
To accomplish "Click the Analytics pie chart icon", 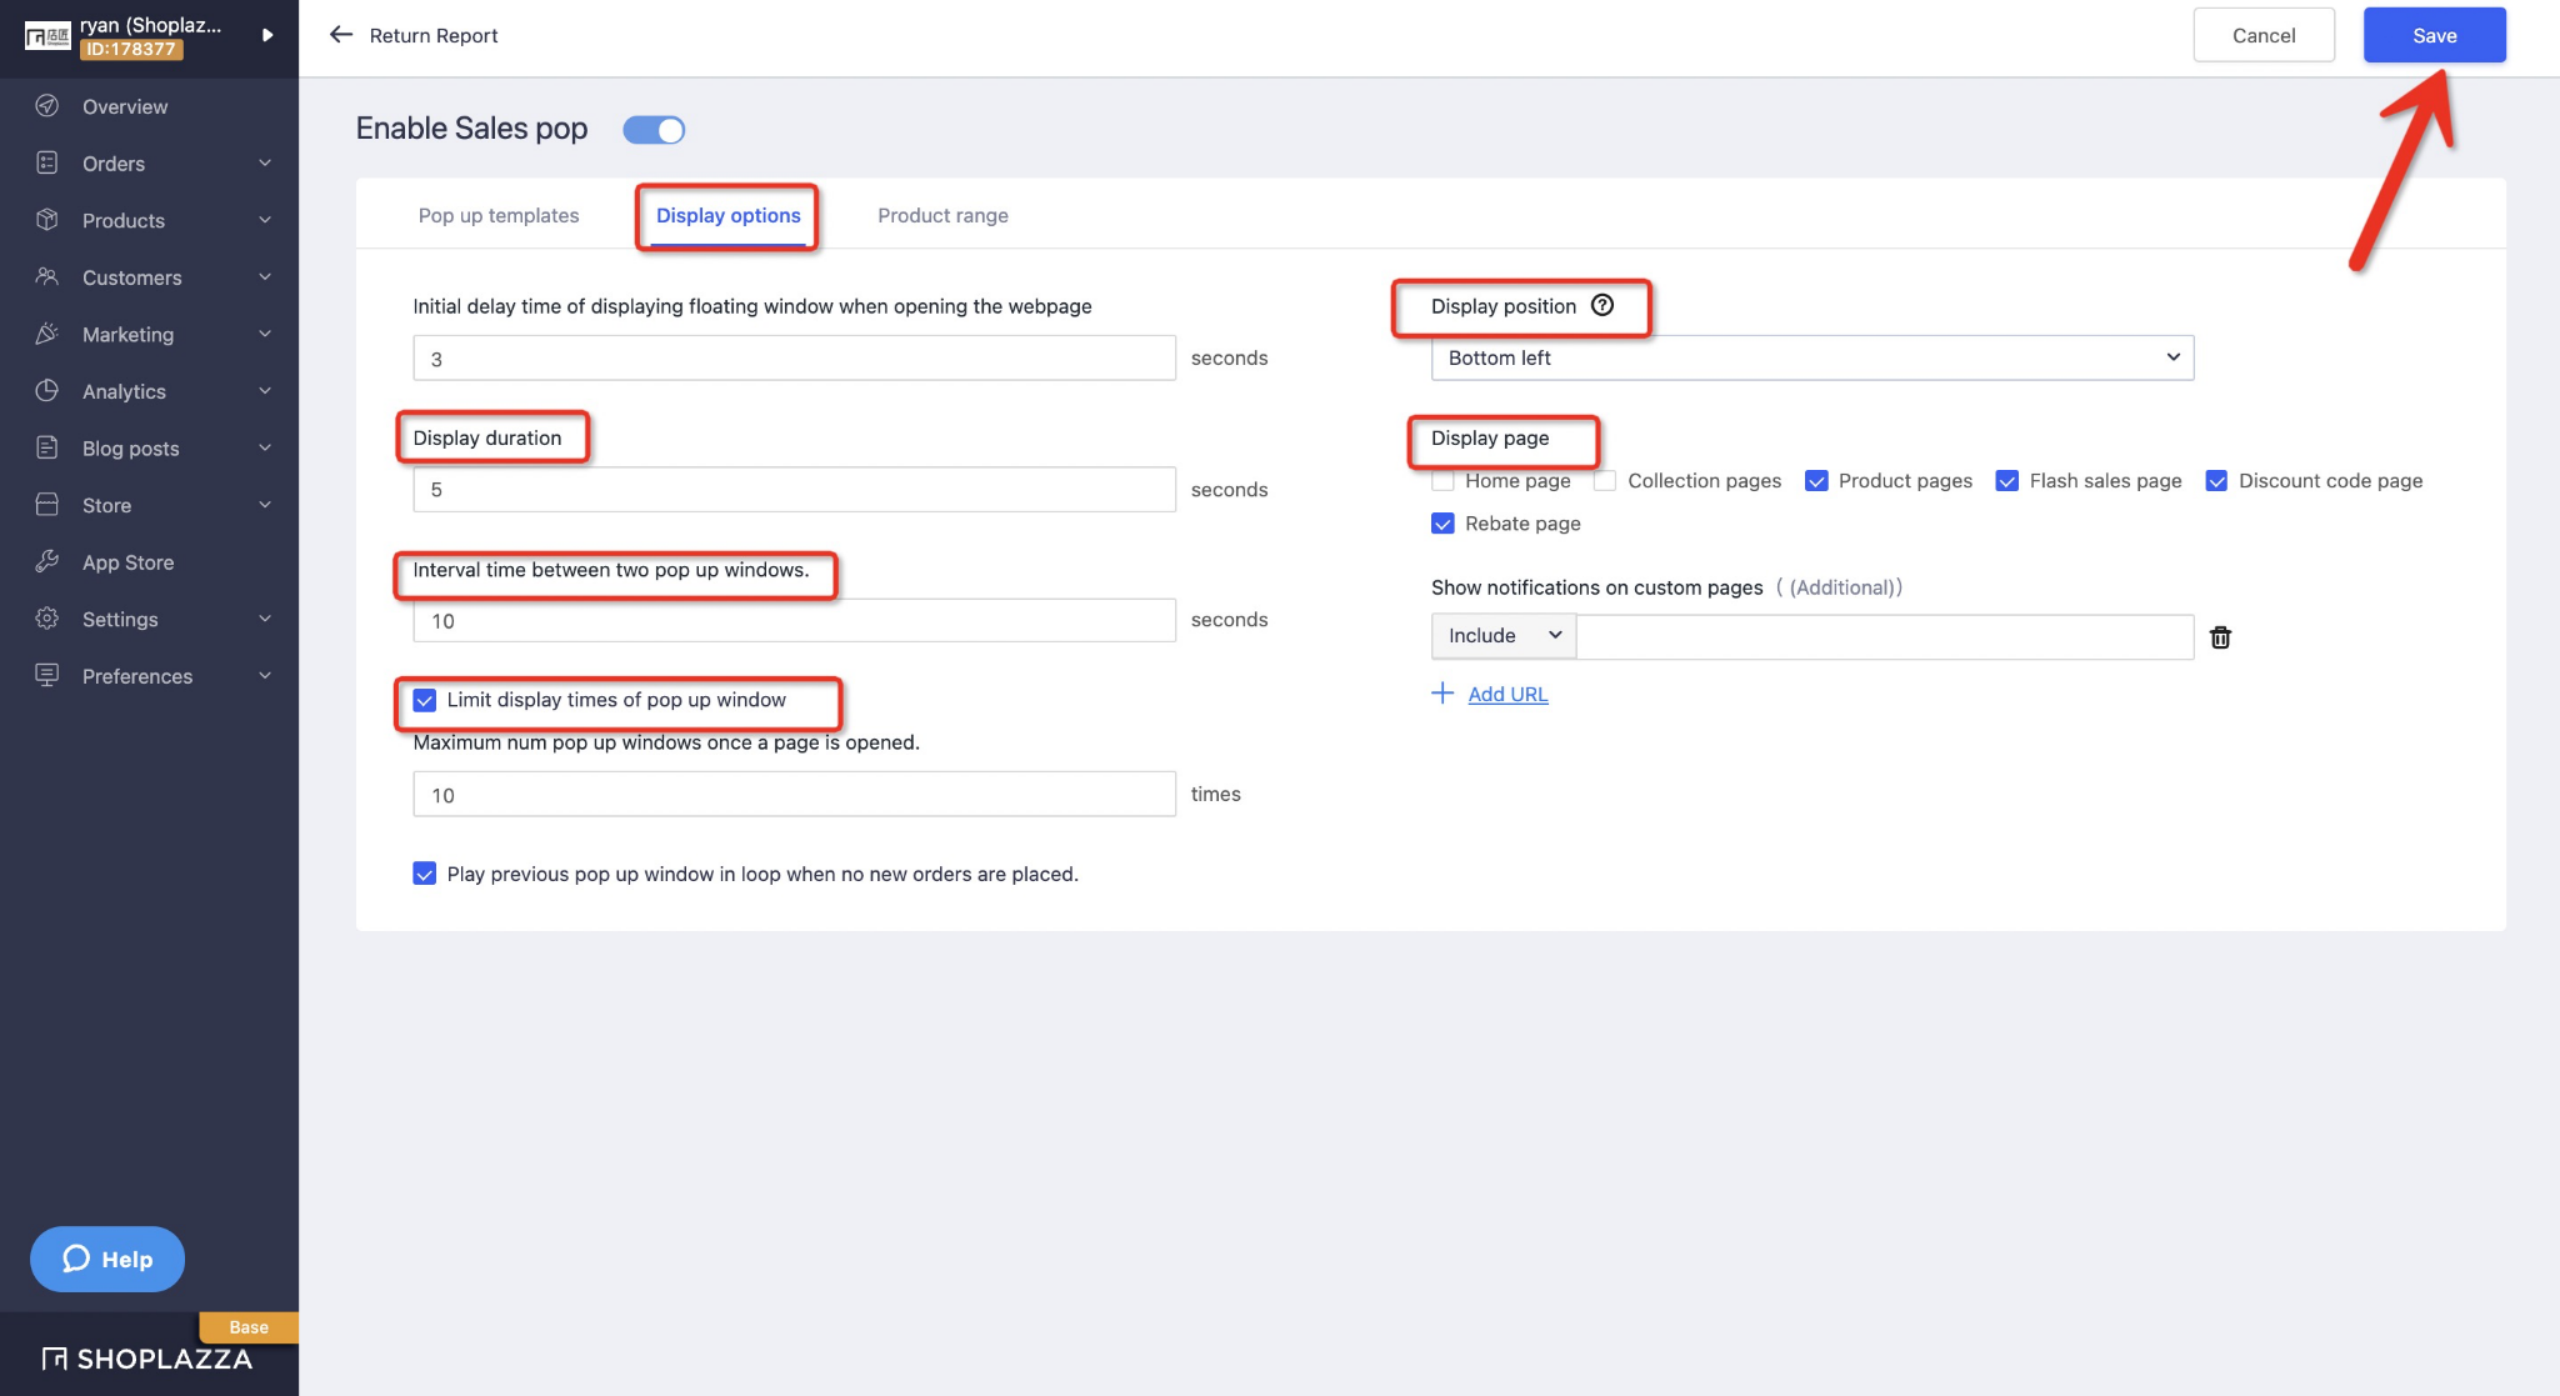I will pyautogui.click(x=47, y=391).
